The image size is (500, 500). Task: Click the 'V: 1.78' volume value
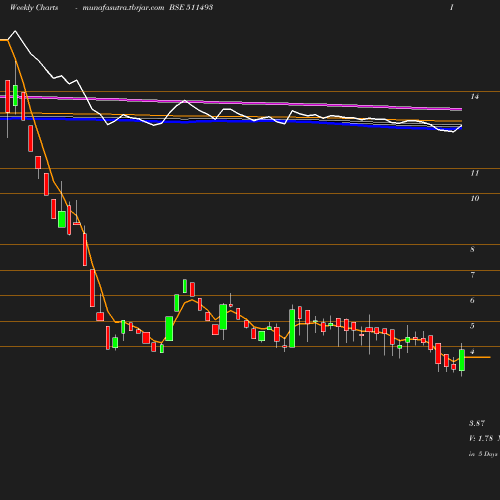tap(481, 438)
